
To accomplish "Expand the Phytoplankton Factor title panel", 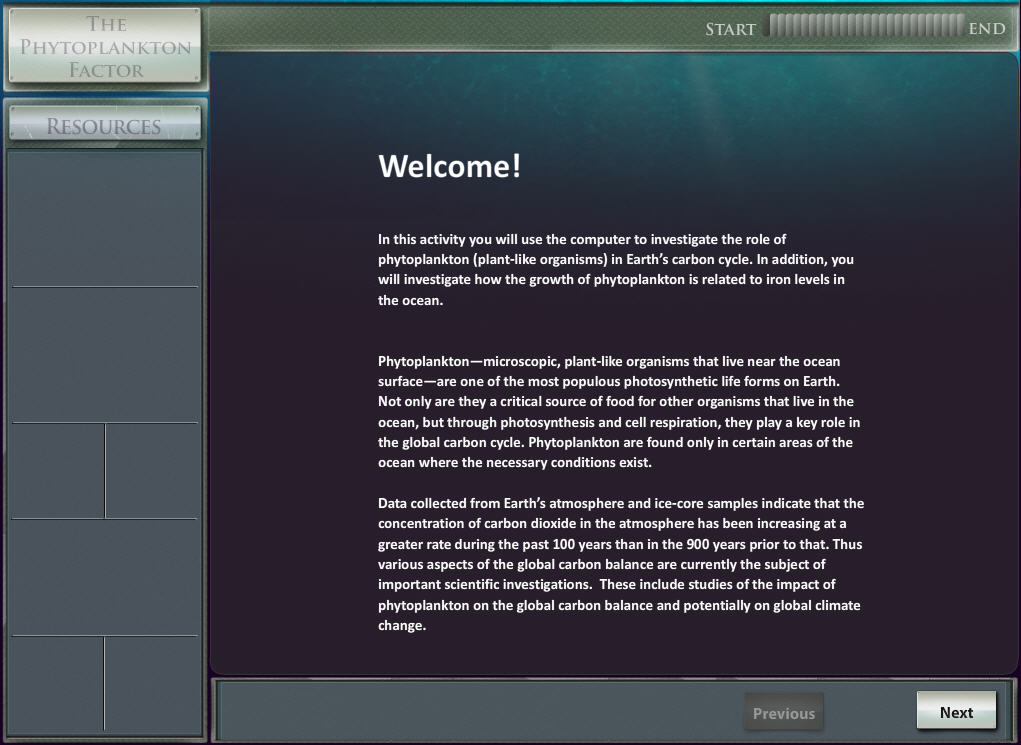I will [104, 45].
